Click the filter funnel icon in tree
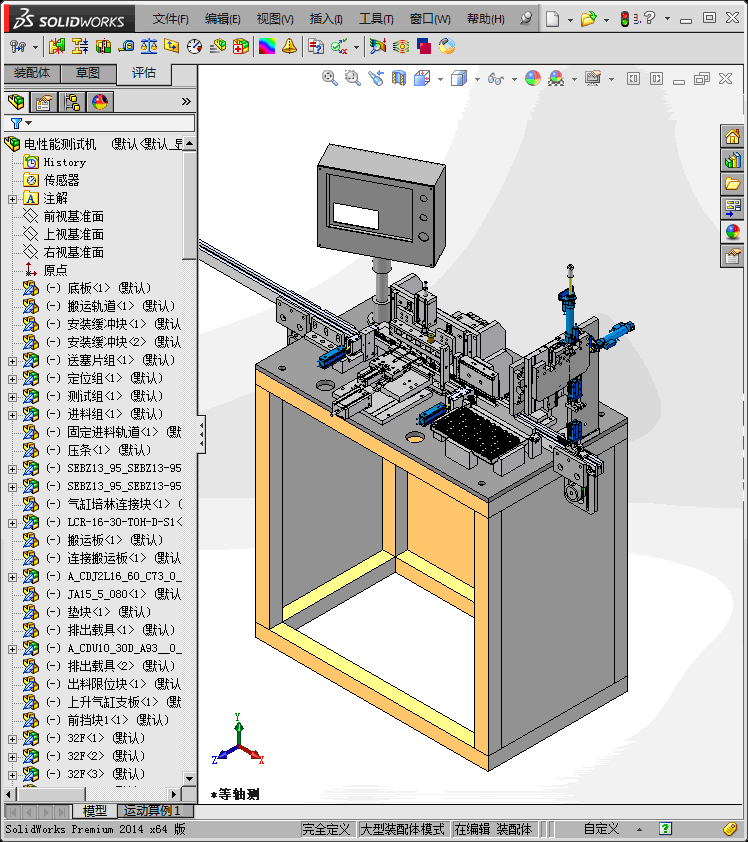 point(16,124)
